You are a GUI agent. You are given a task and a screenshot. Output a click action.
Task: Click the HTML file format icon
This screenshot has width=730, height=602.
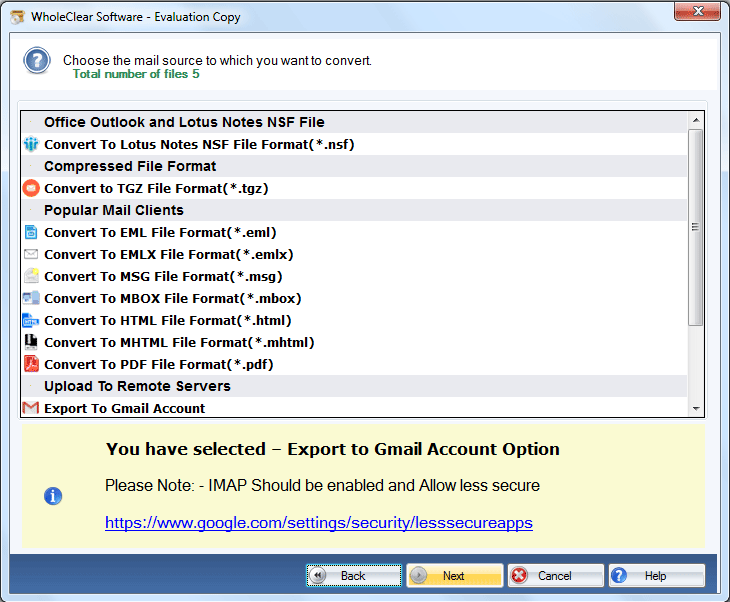tap(31, 320)
